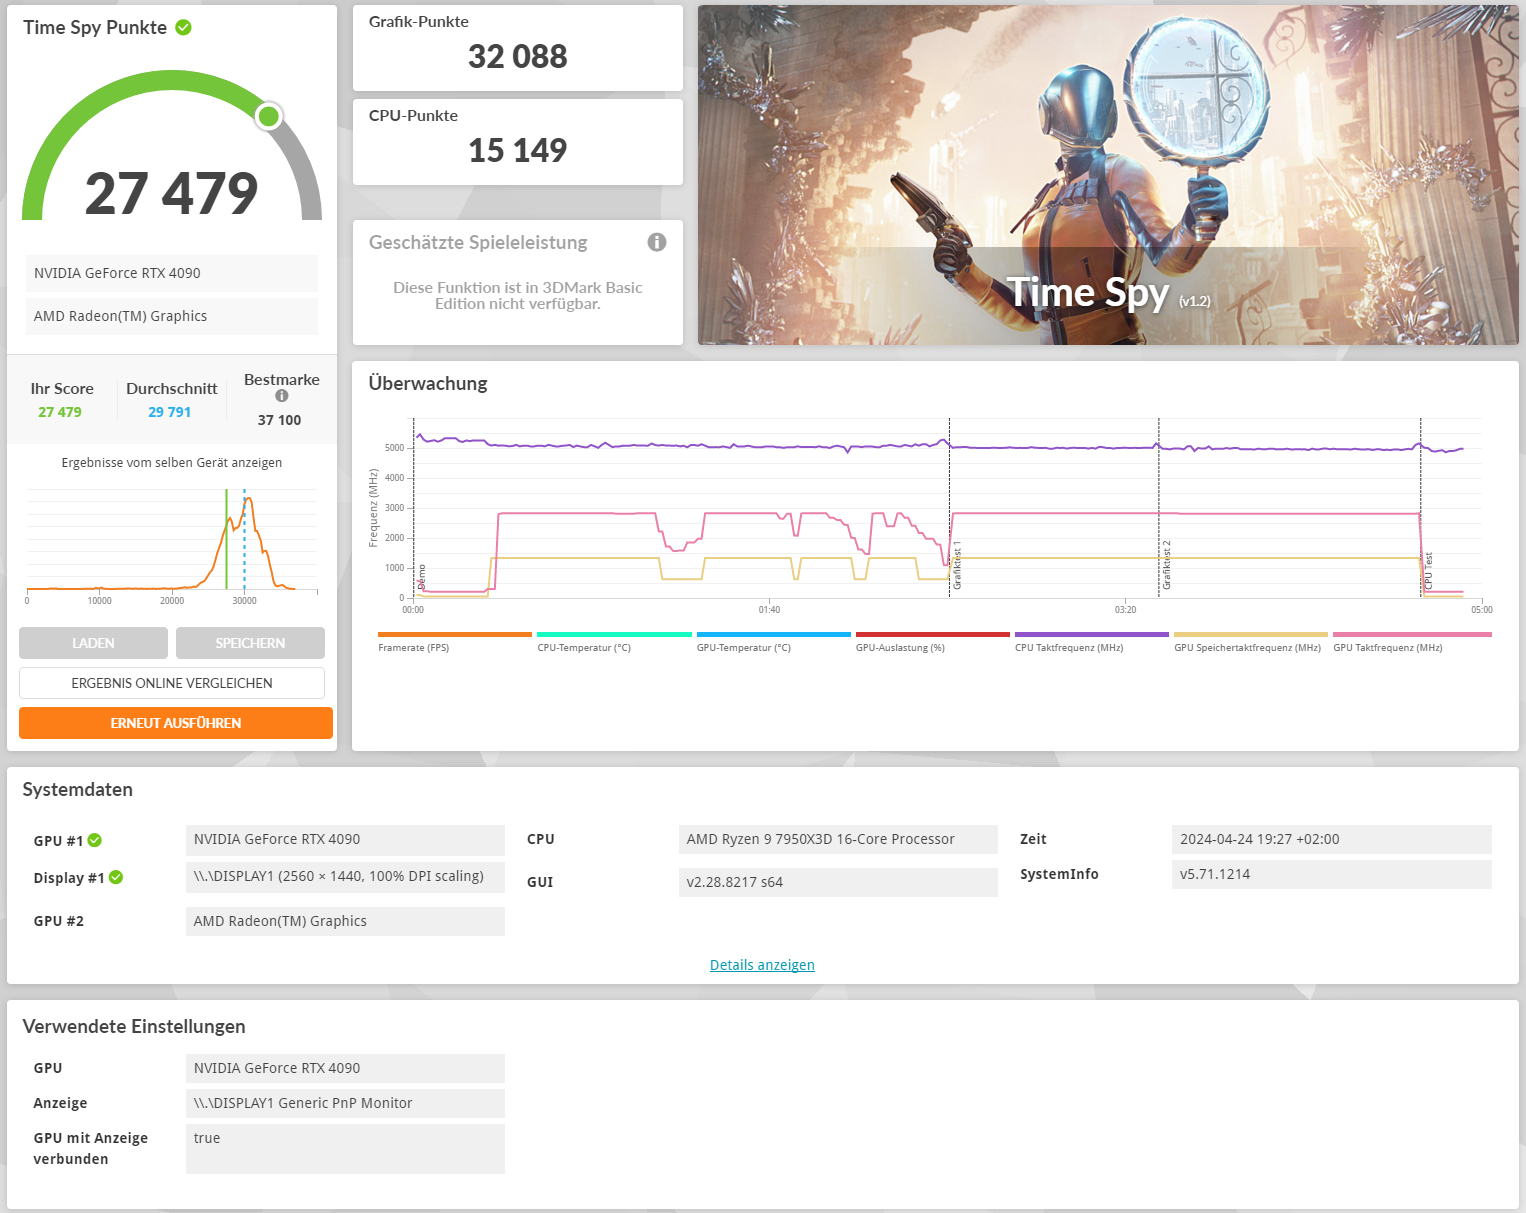Toggle the Framerate (FPS) legend entry

455,642
